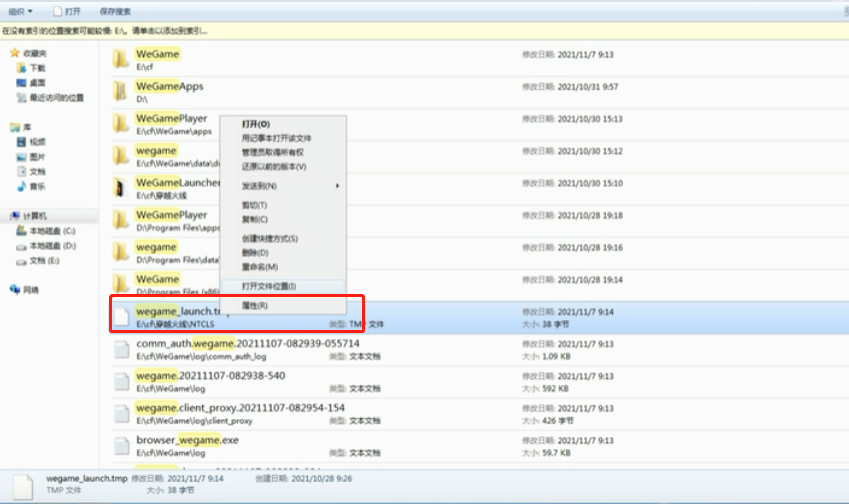
Task: Select WeGamePlayer folder icon under E:\cf\WeGame\apps
Action: (x=121, y=123)
